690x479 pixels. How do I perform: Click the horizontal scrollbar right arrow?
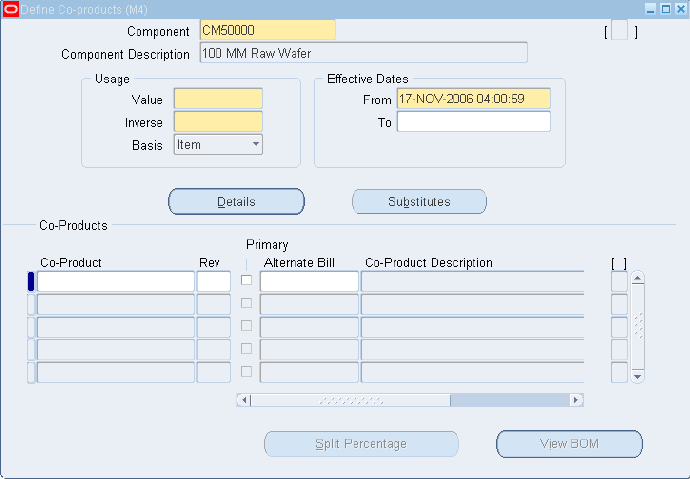576,400
